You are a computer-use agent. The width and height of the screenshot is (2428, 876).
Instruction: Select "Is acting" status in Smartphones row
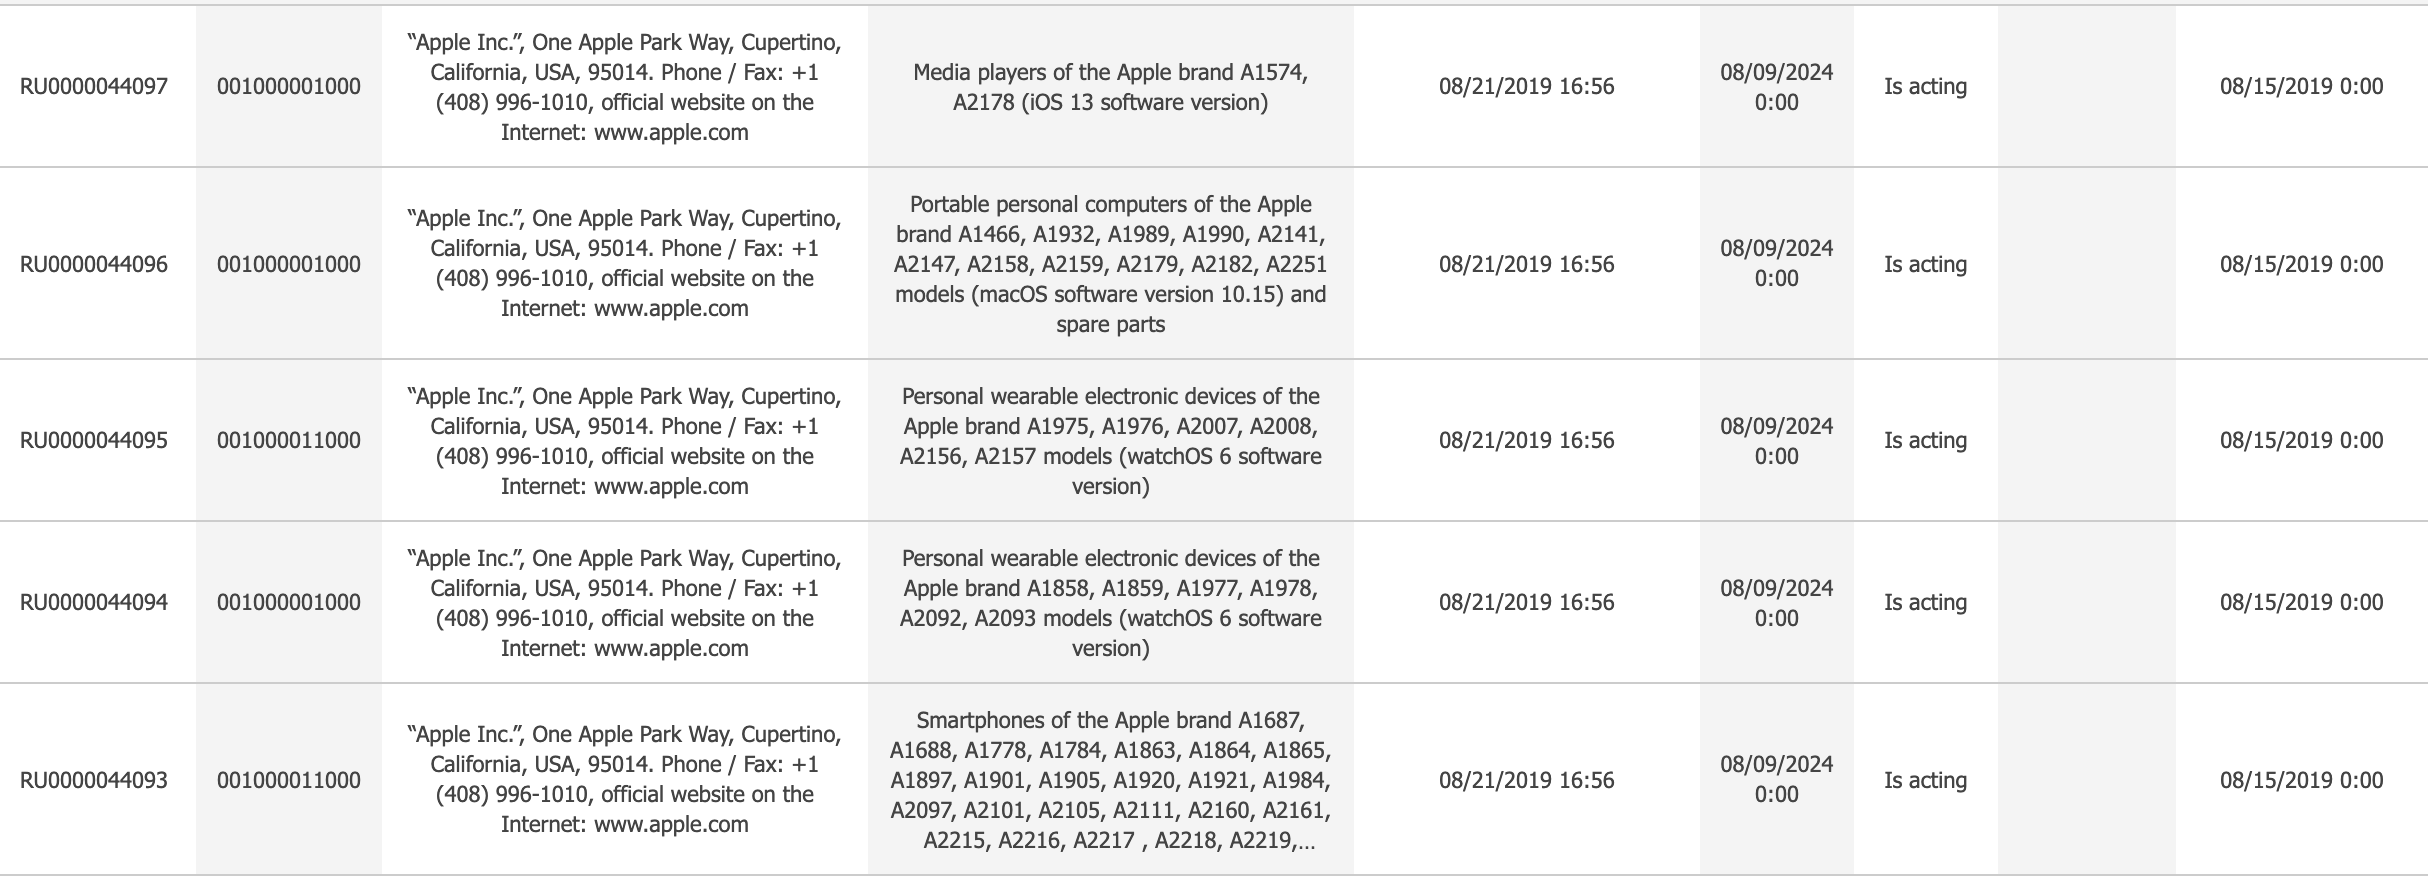click(1925, 781)
